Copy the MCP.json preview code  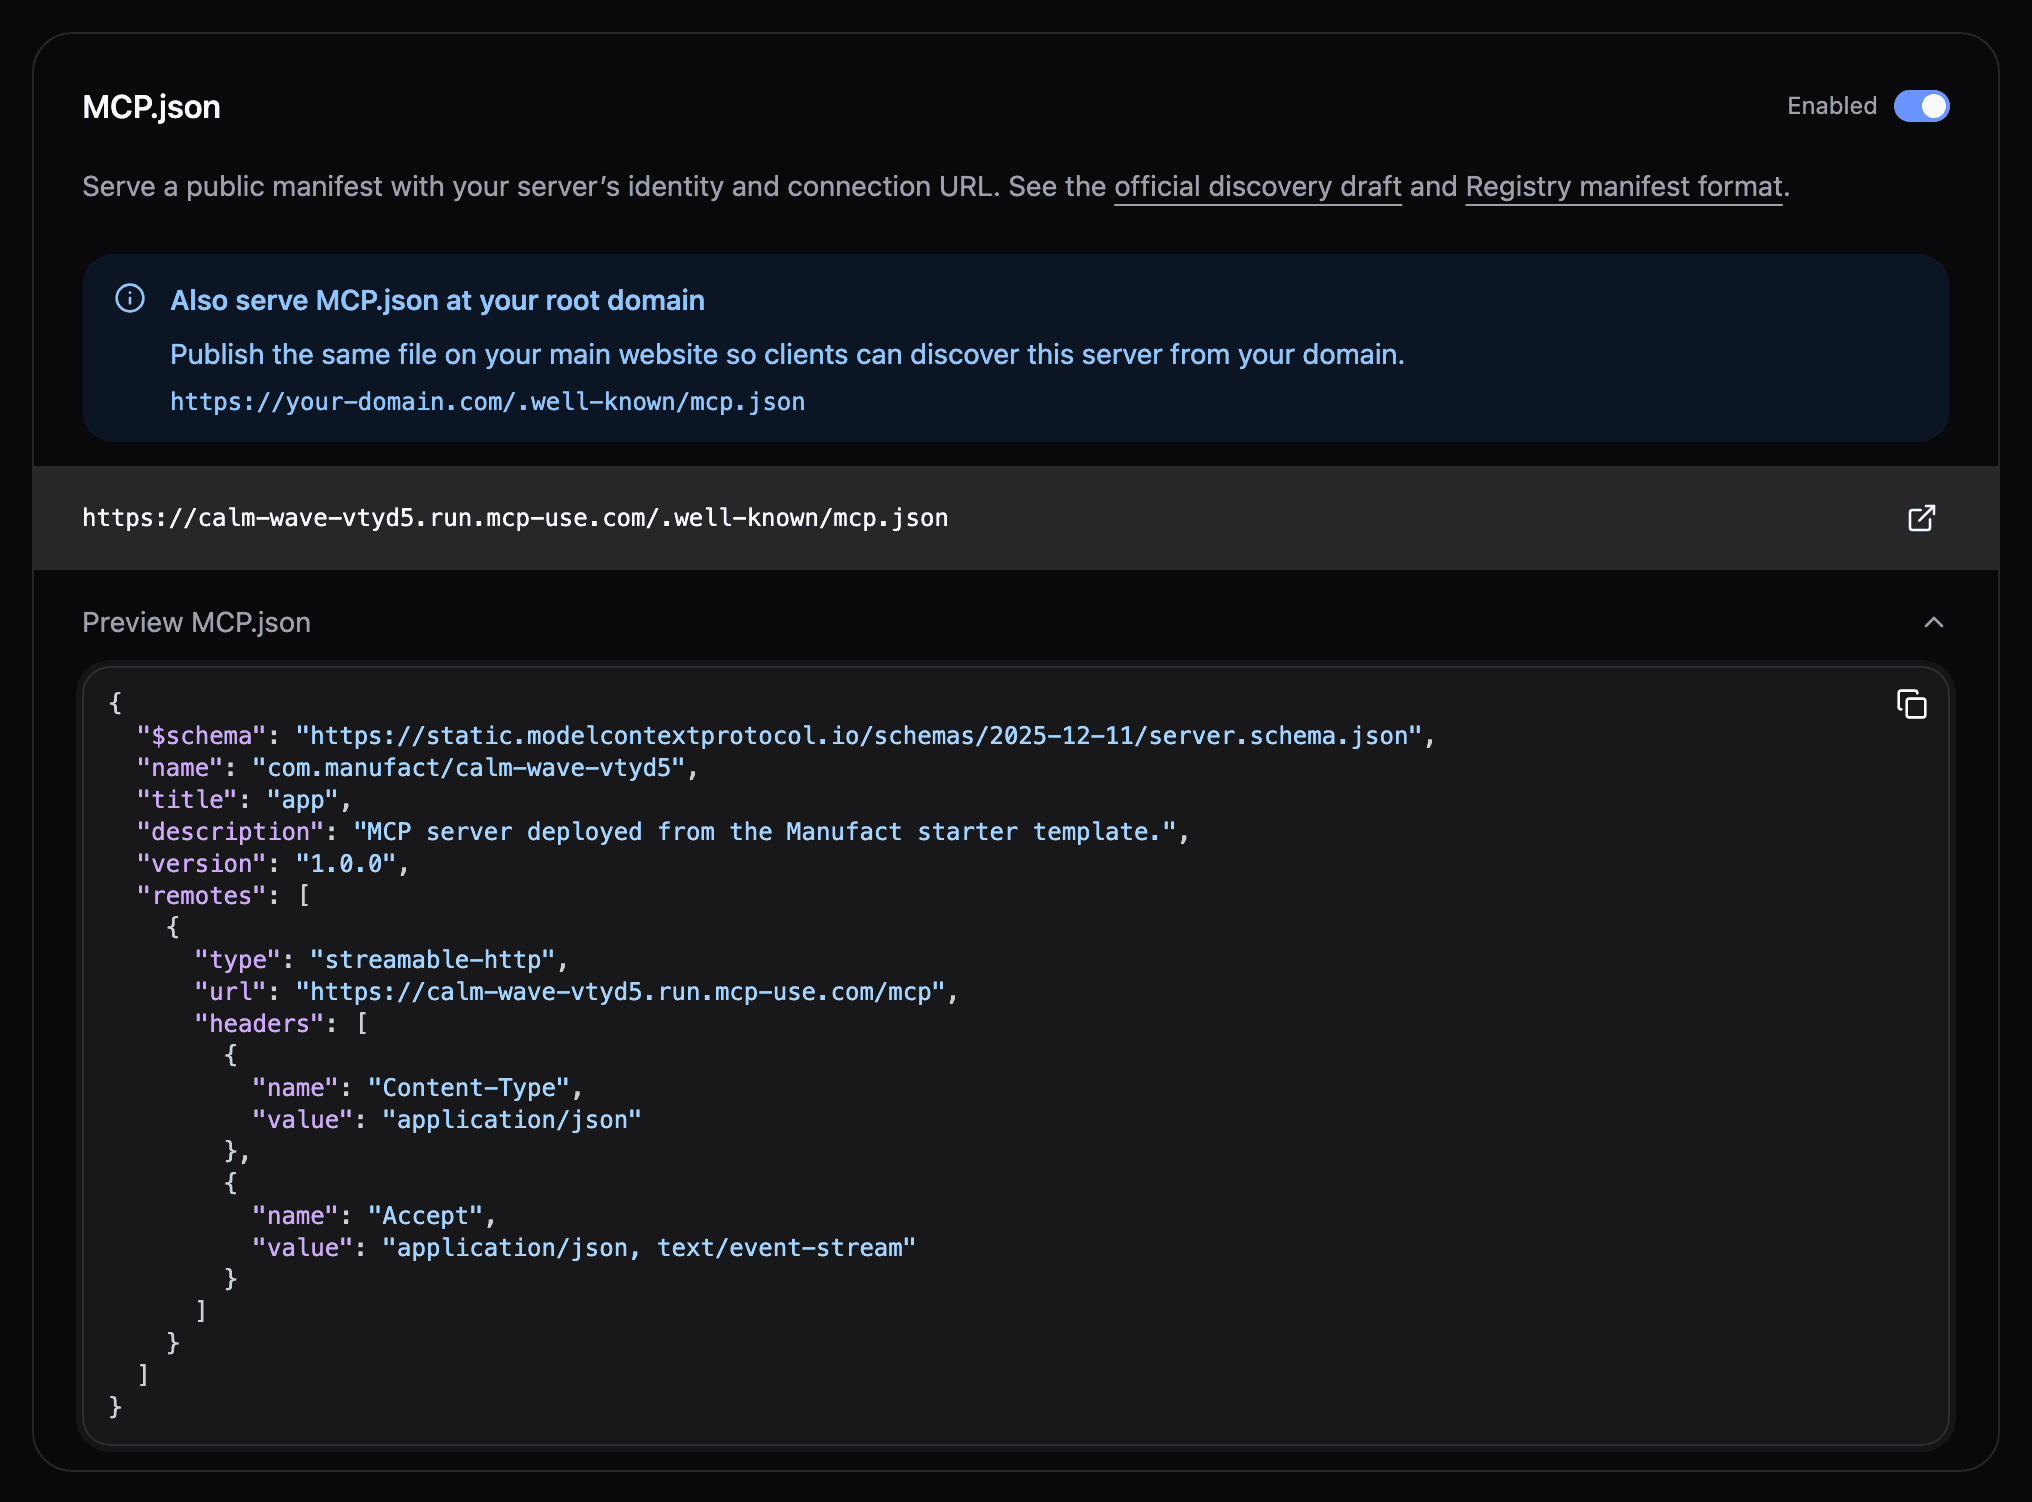tap(1911, 704)
